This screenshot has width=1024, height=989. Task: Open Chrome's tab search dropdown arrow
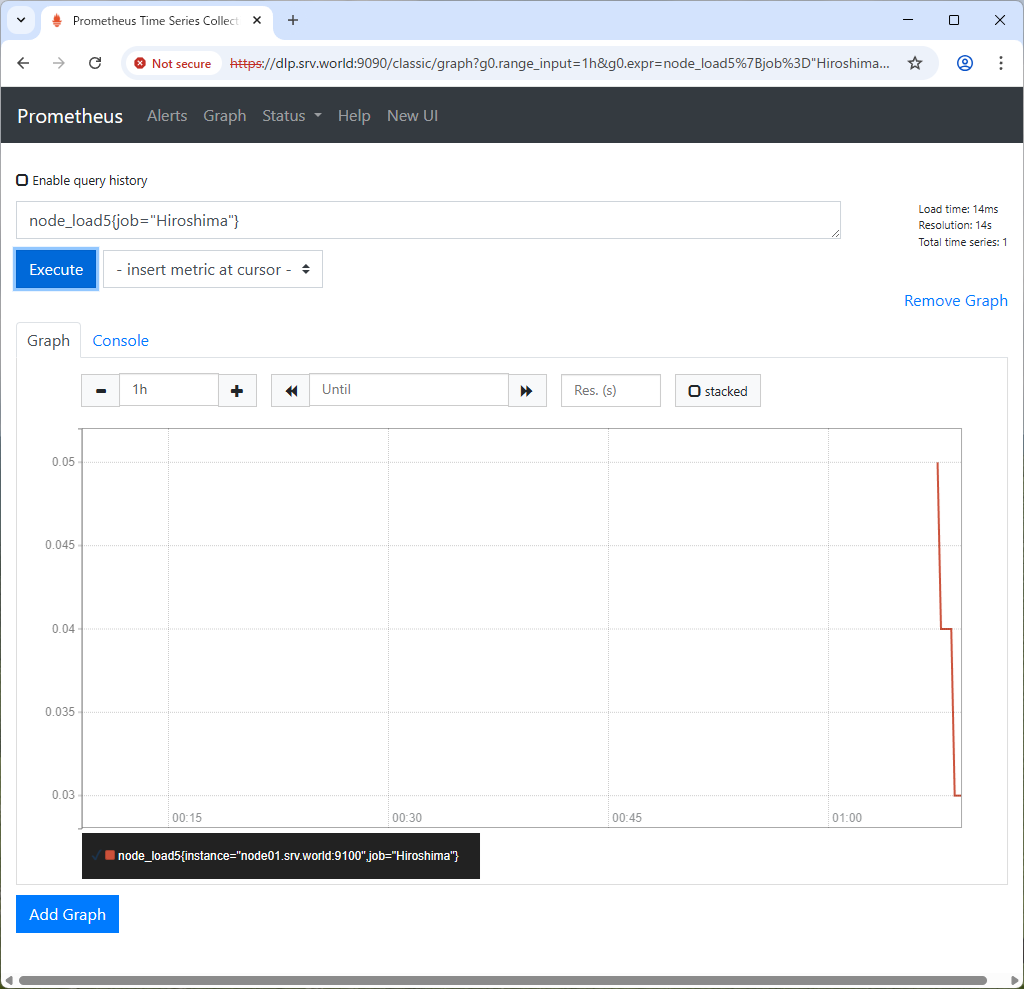pyautogui.click(x=20, y=20)
